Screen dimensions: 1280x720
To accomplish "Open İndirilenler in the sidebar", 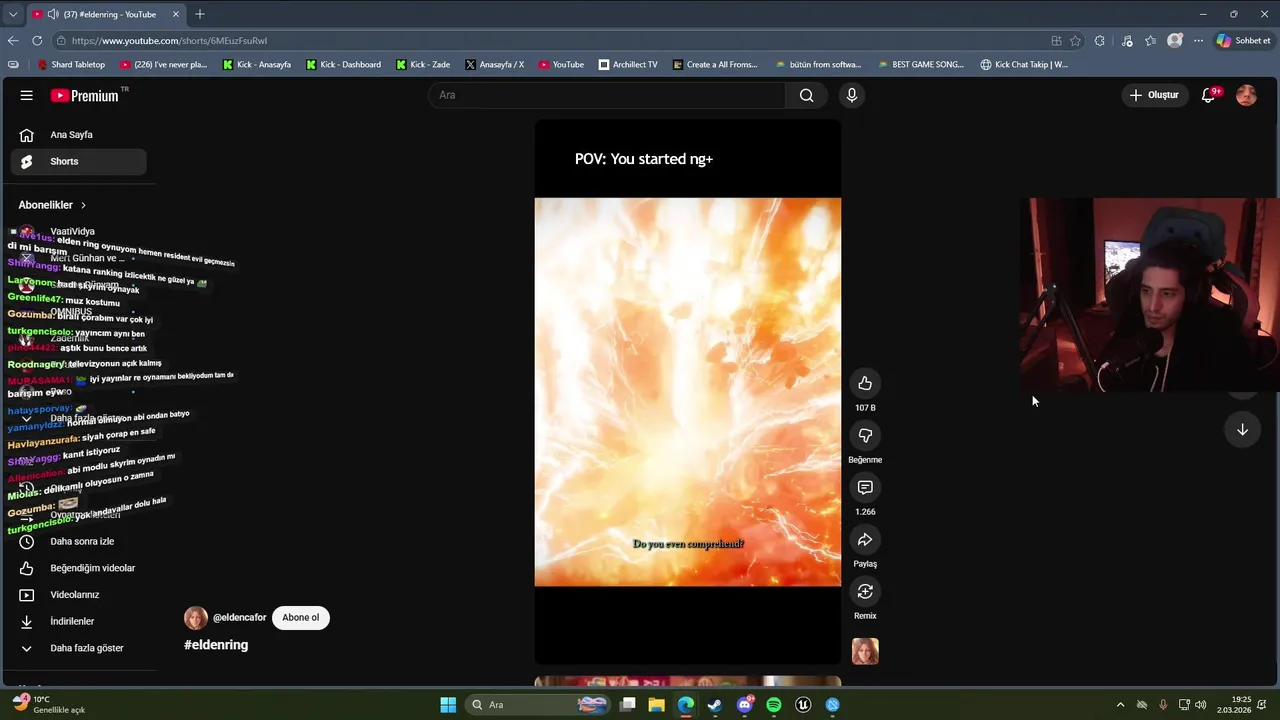I will coord(78,621).
